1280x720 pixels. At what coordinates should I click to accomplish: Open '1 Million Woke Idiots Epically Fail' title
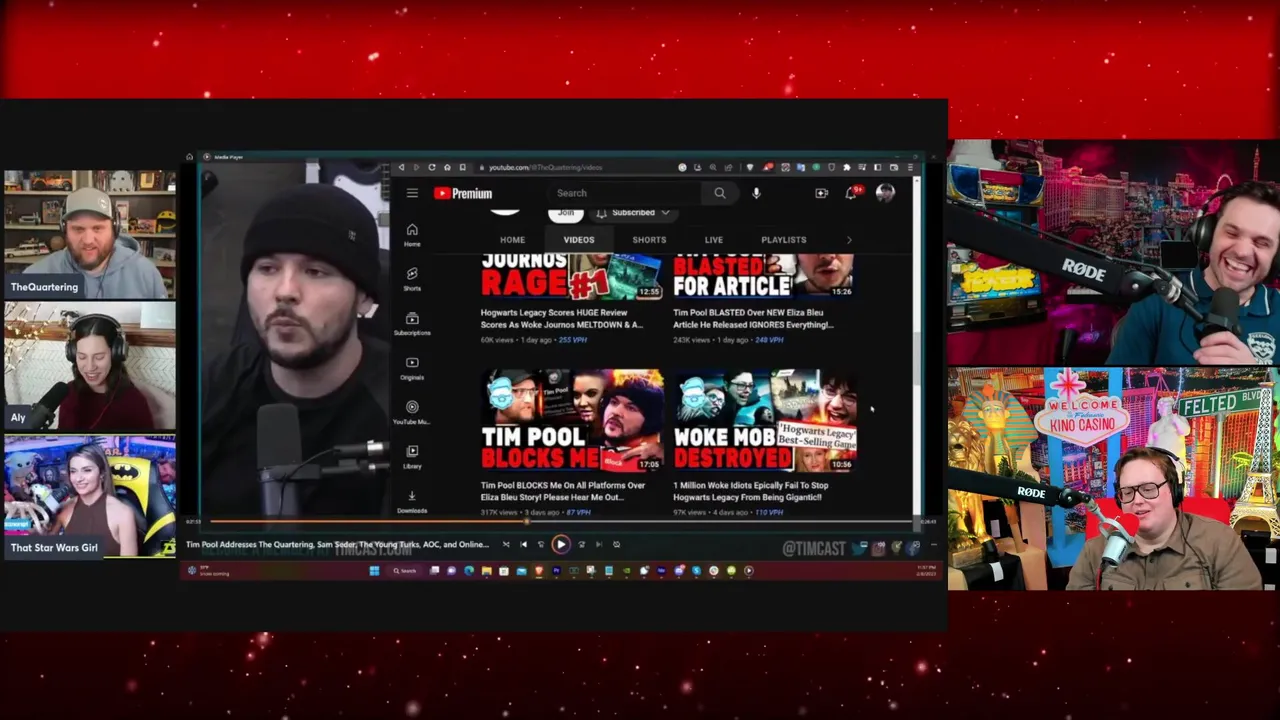[x=750, y=491]
